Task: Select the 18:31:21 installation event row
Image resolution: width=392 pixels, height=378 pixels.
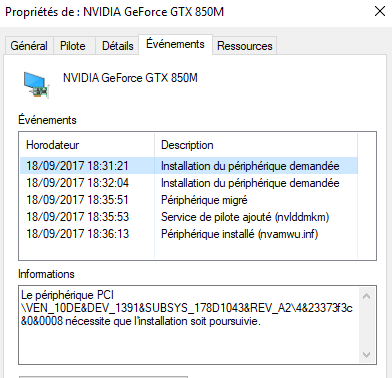Action: (x=189, y=166)
